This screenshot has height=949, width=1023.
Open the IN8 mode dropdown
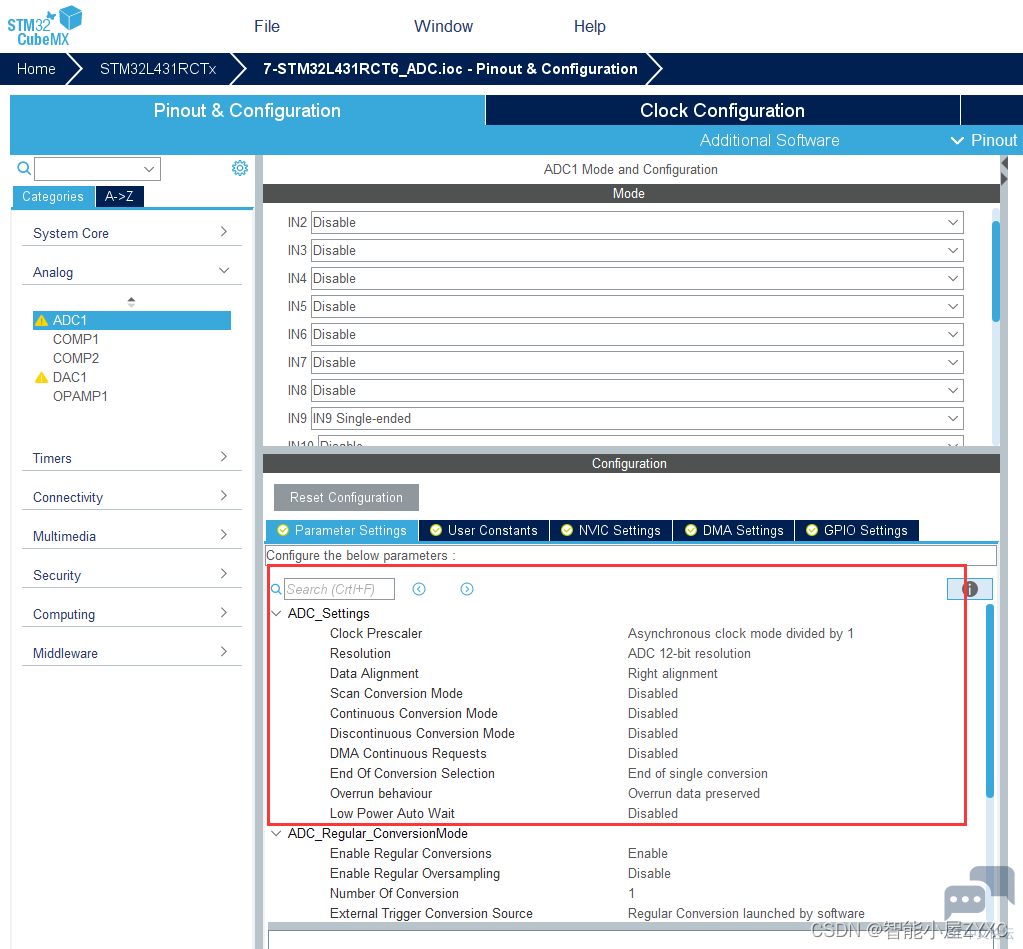[637, 391]
